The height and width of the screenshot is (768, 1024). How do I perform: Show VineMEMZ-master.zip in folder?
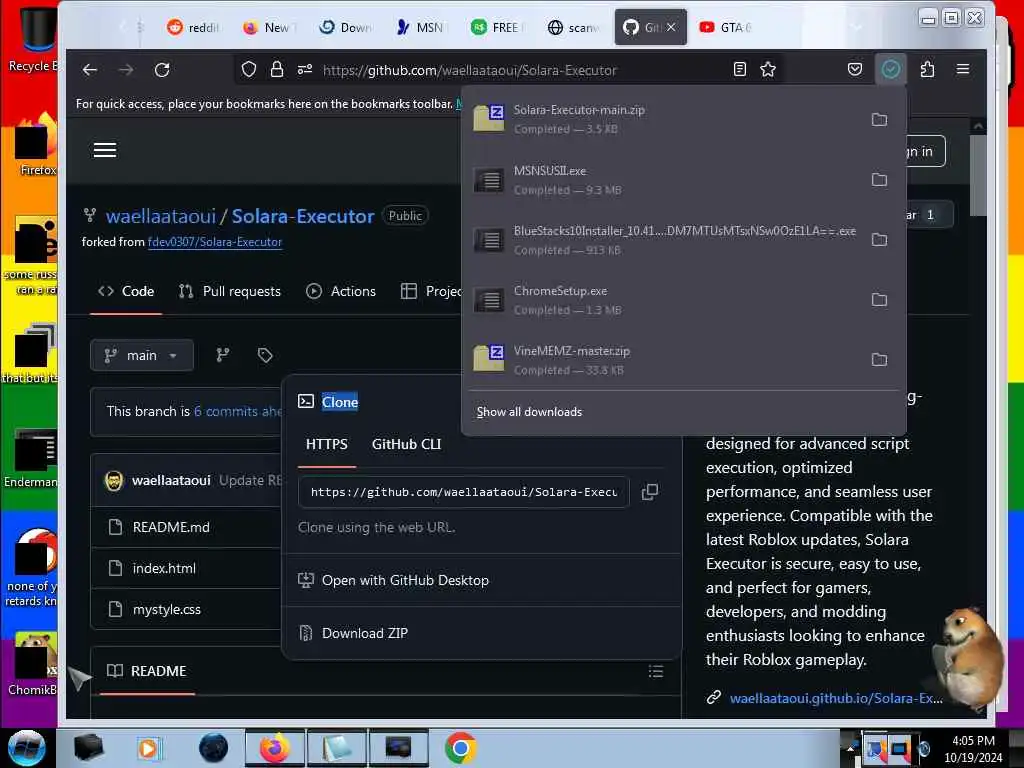pos(879,360)
